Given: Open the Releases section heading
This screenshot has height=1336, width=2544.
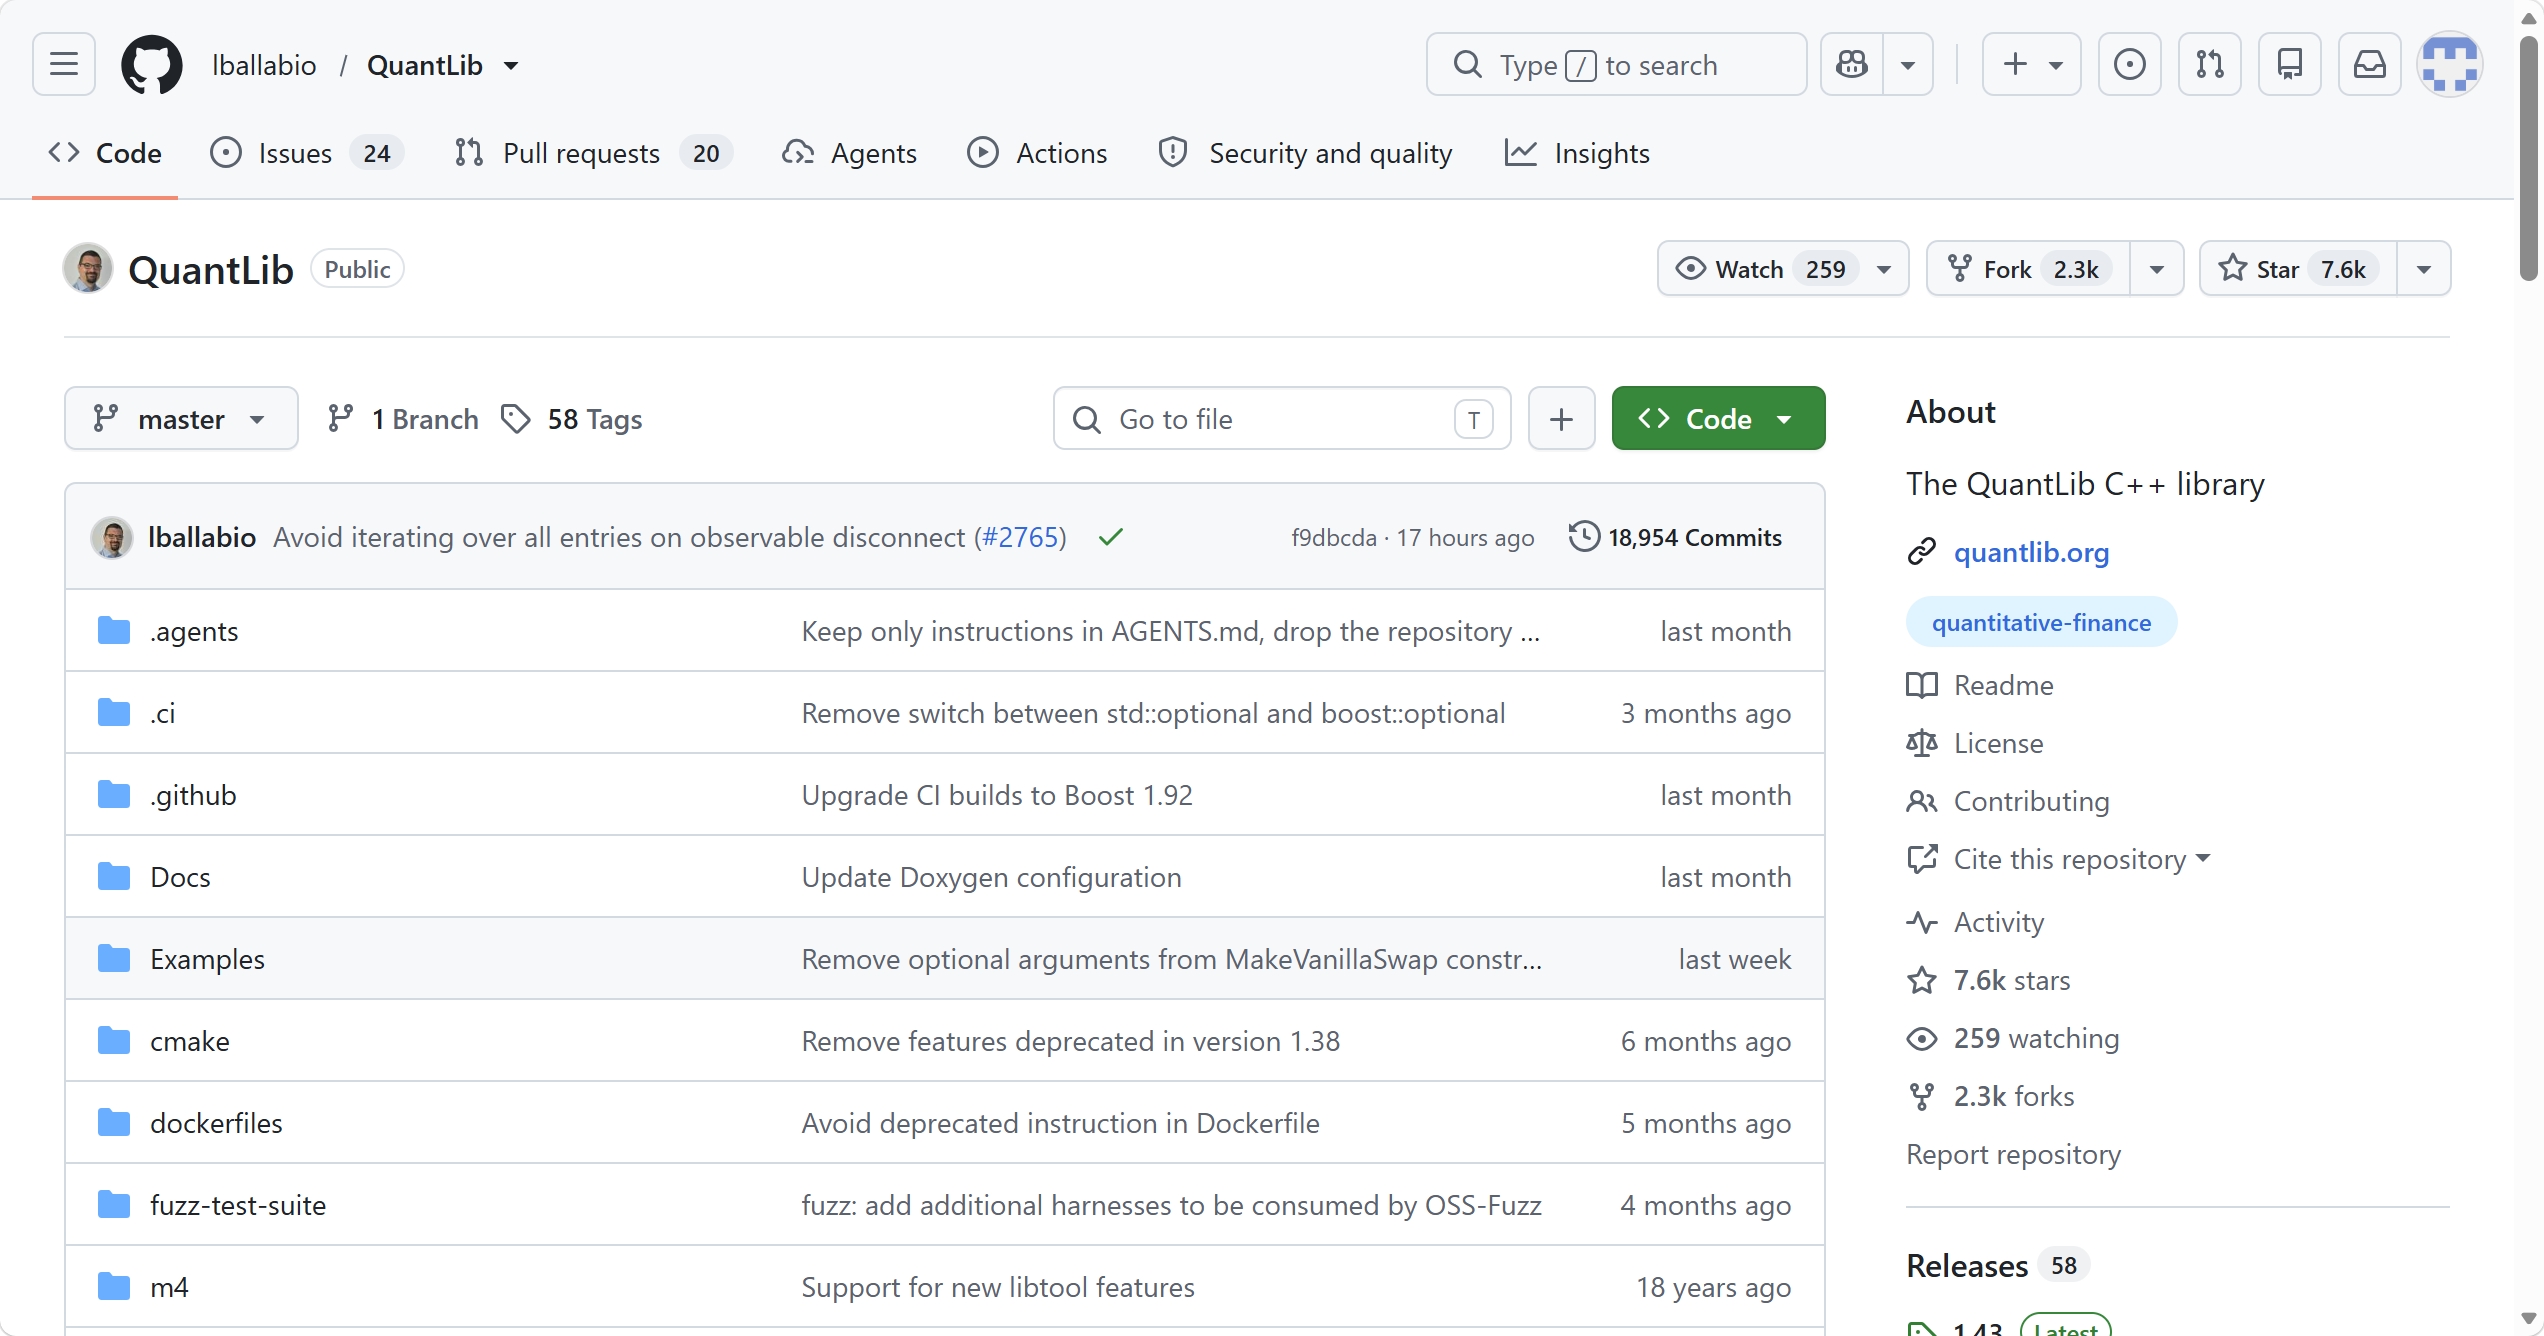Looking at the screenshot, I should pos(1967,1265).
